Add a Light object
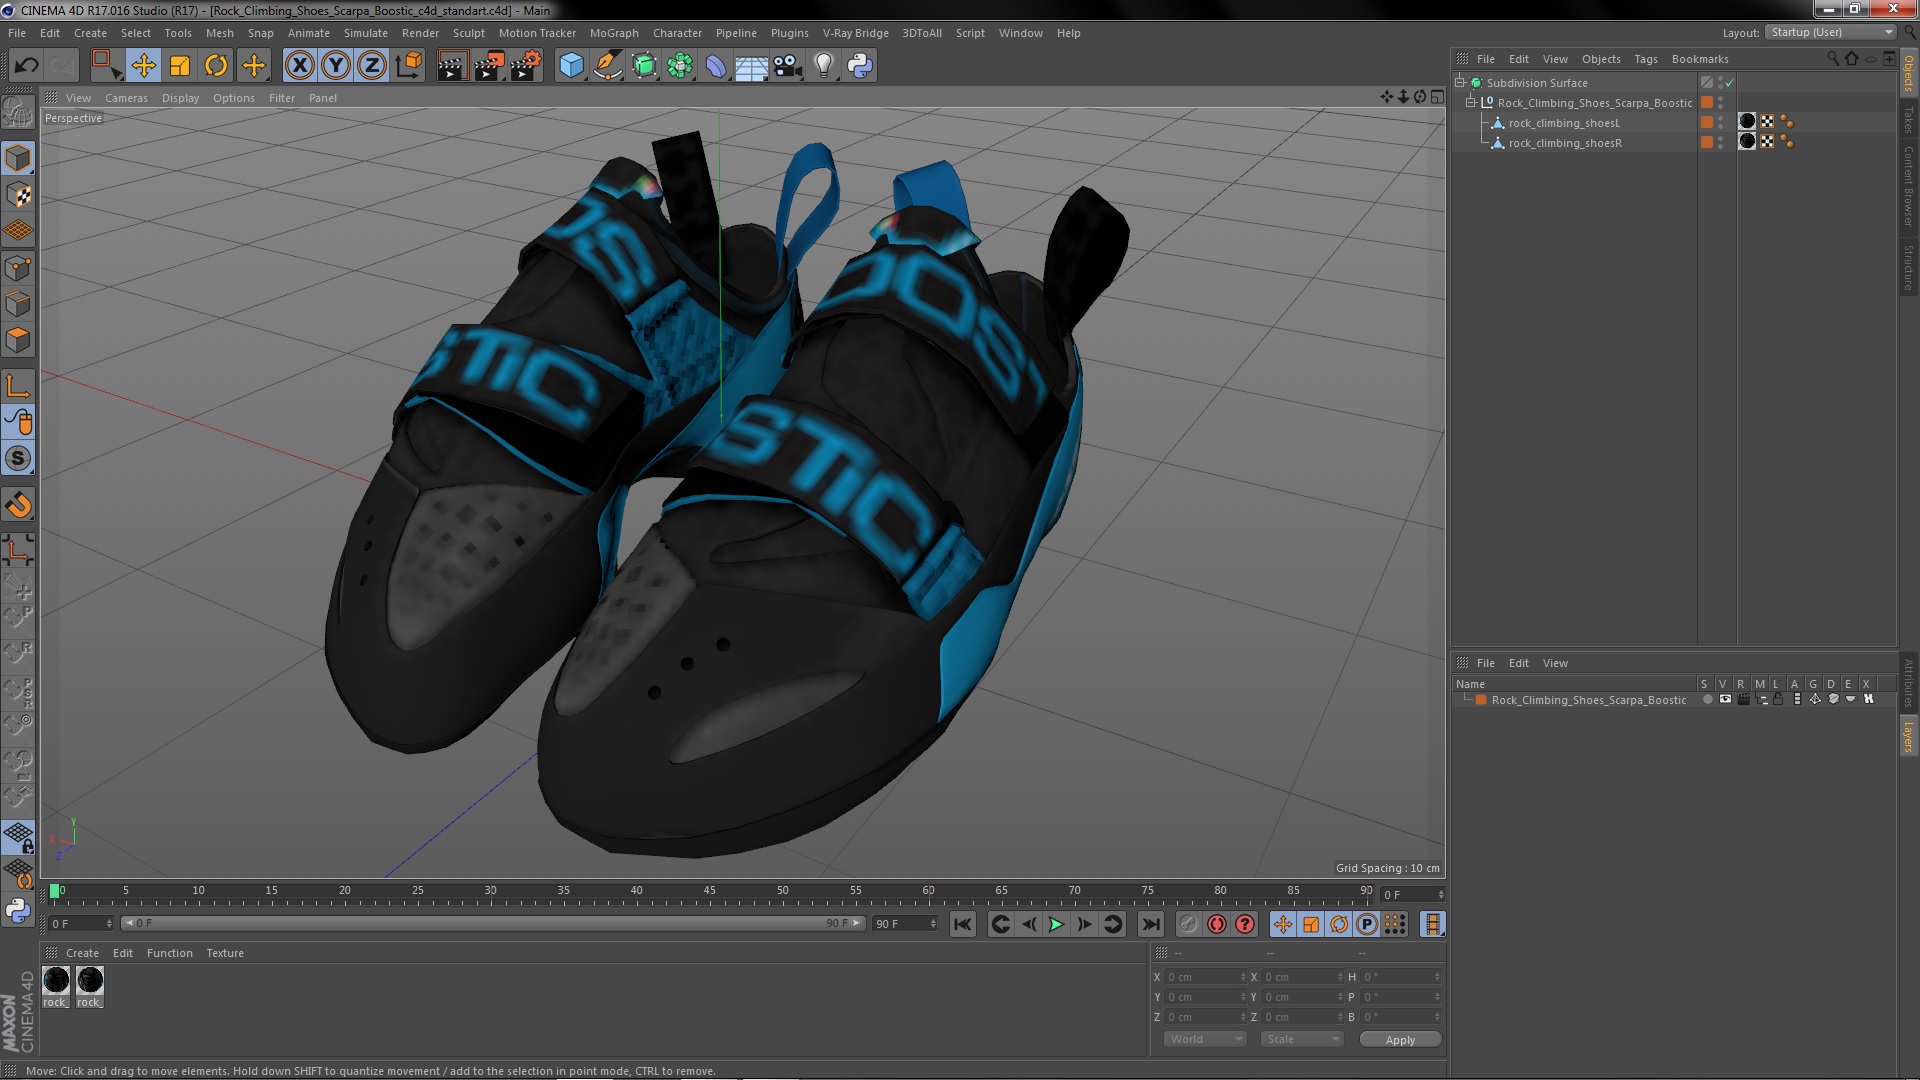Viewport: 1920px width, 1080px height. pos(823,66)
